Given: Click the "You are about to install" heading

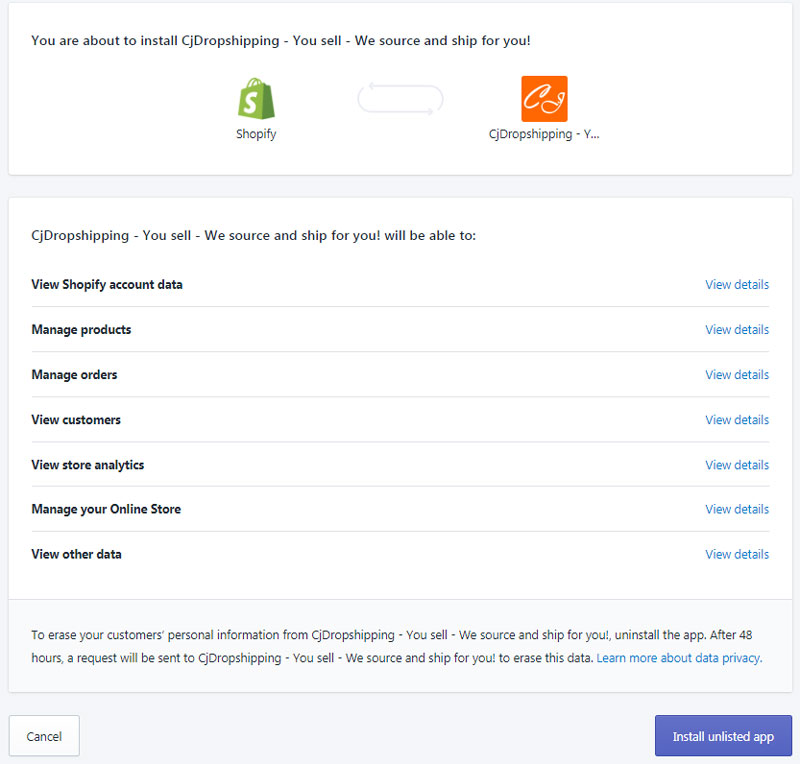Looking at the screenshot, I should coord(281,41).
